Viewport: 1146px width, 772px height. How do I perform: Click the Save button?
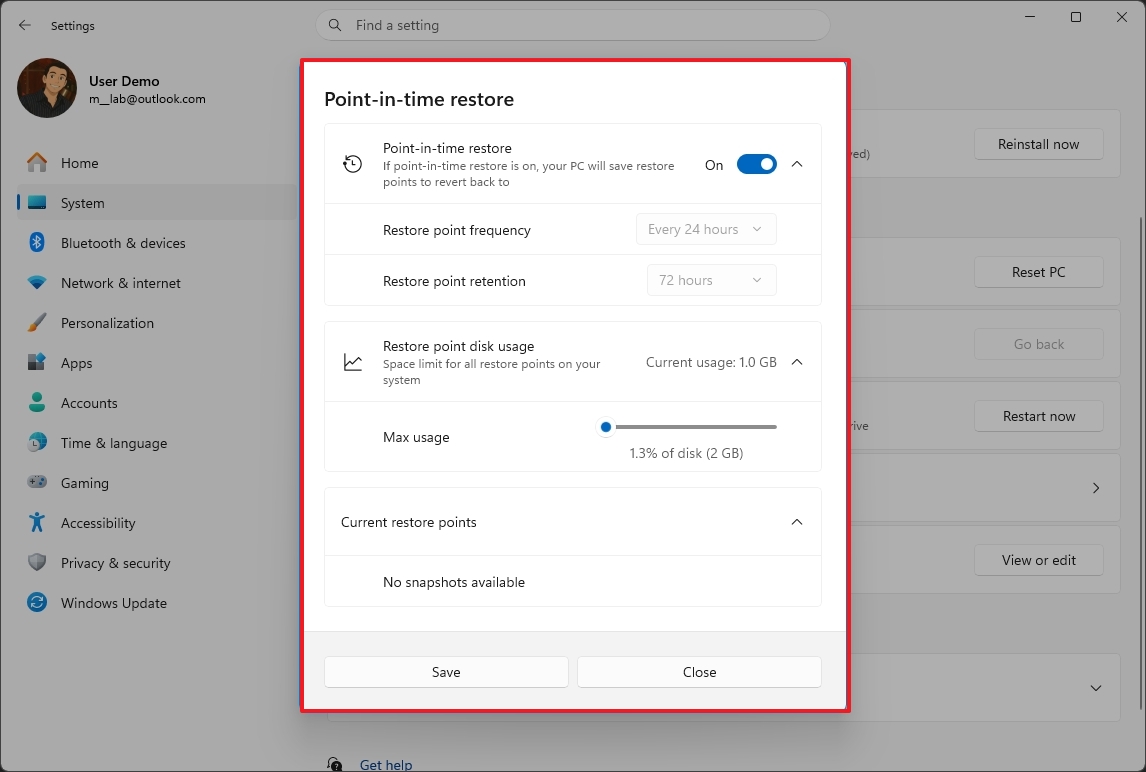pyautogui.click(x=446, y=672)
